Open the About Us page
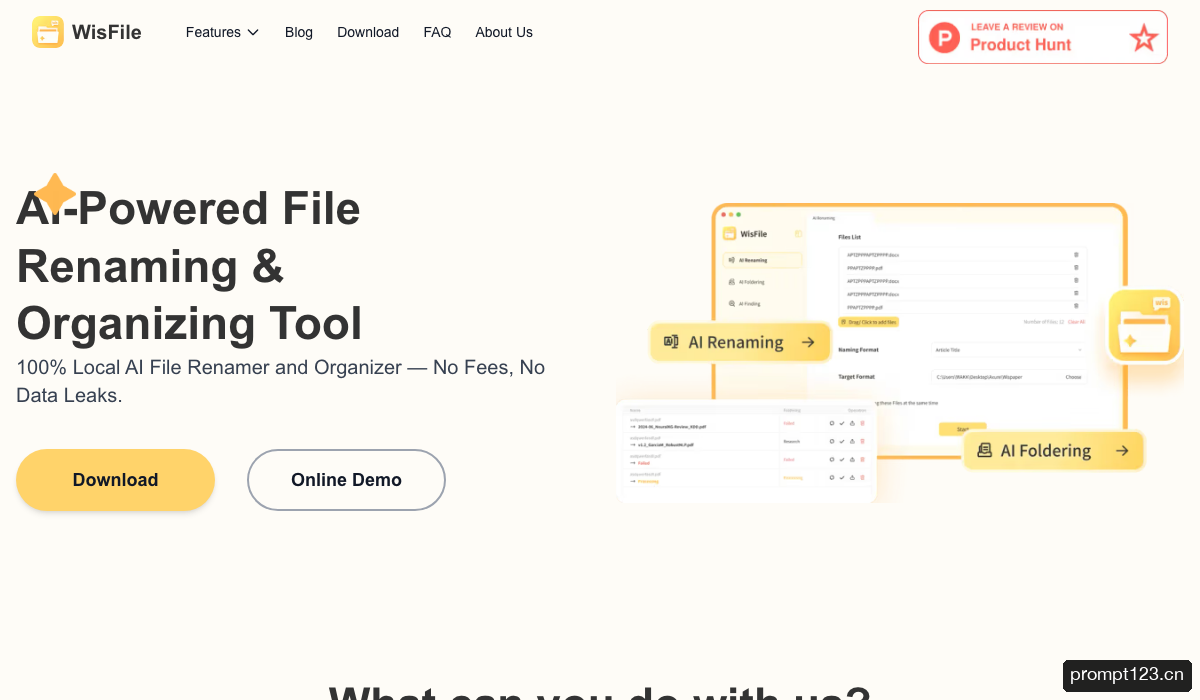The height and width of the screenshot is (700, 1200). 504,32
